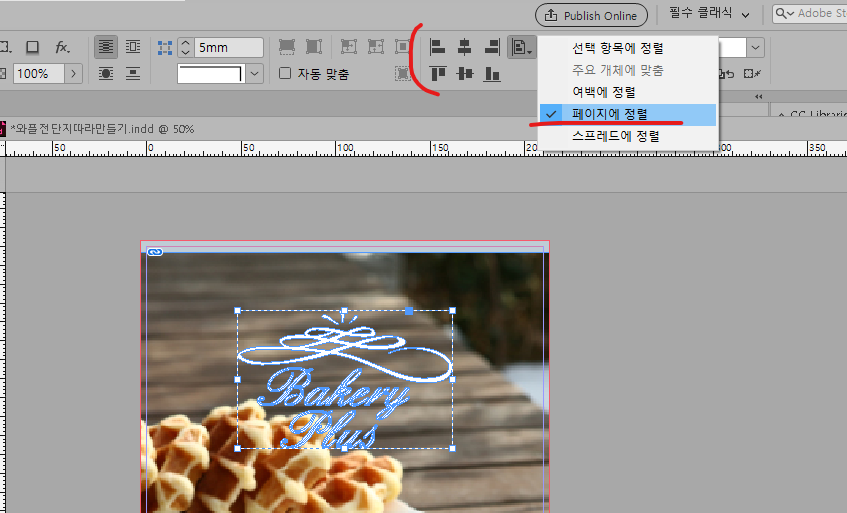Screen dimensions: 847x513
Task: Click the frame chain link badge
Action: point(155,252)
